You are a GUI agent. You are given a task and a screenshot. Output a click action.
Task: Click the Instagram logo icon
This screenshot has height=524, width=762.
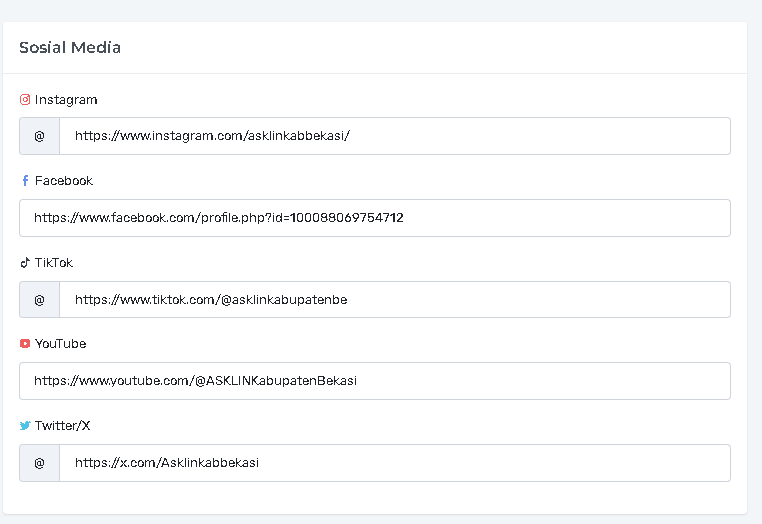(x=25, y=100)
